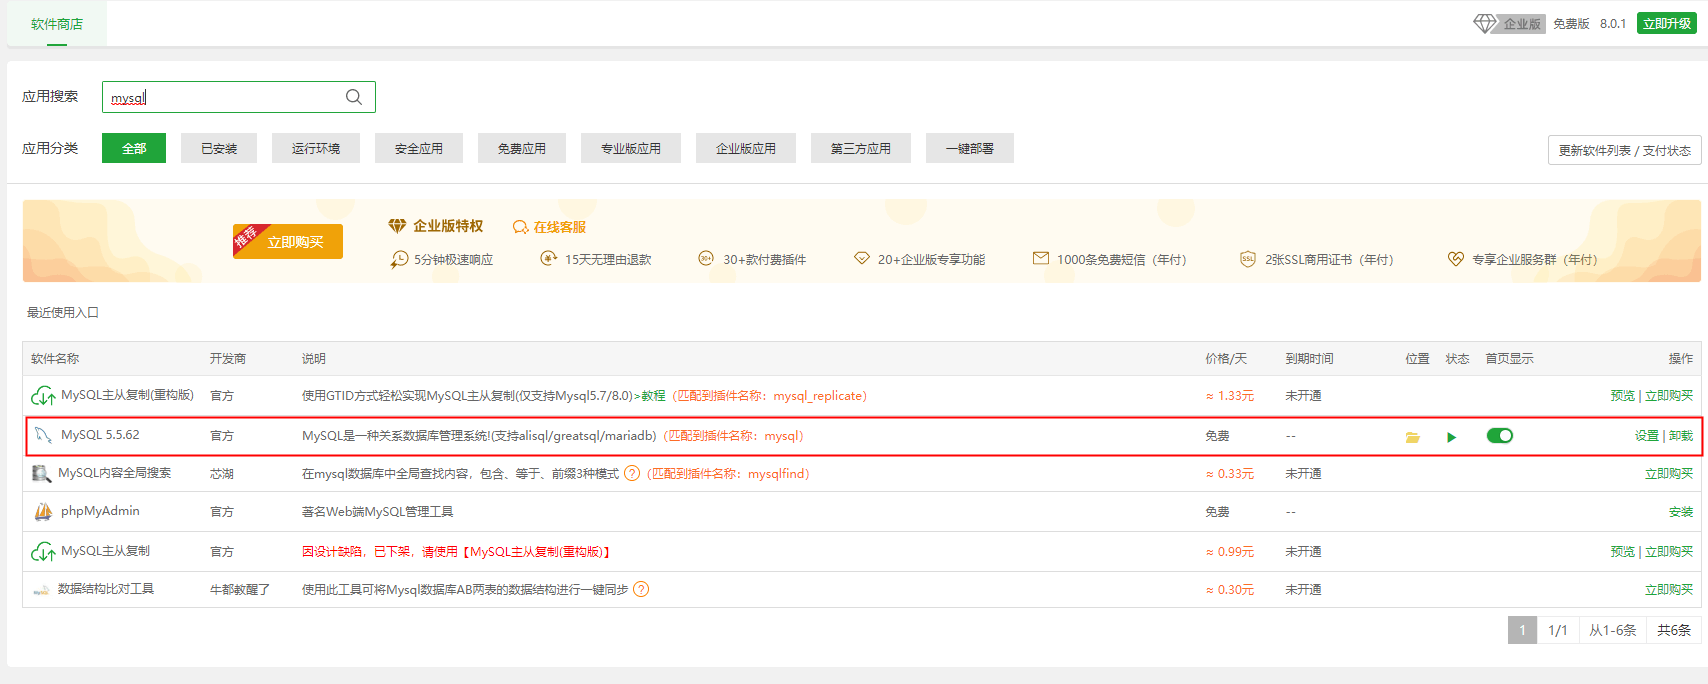Click the MySQL主从复制(重构版) cloud icon

[43, 396]
